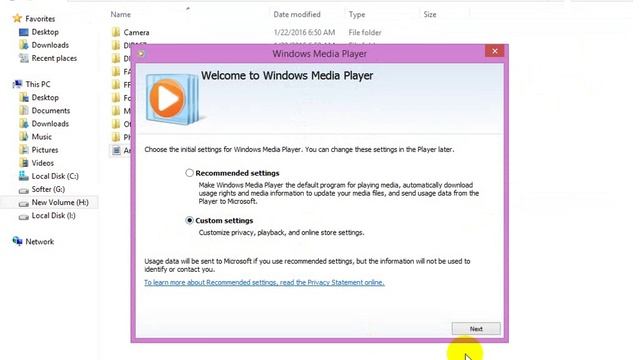The image size is (640, 360).
Task: Click the This PC computer icon
Action: 17,84
